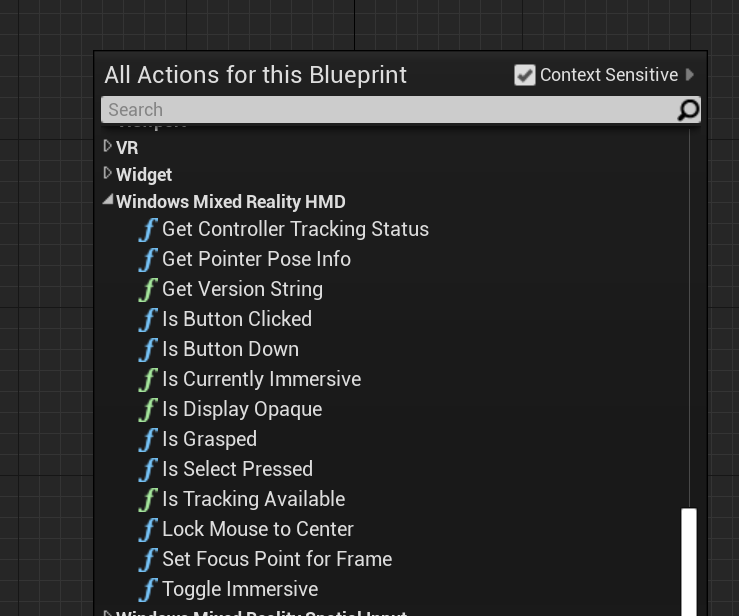Collapse Windows Mixed Reality HMD category
739x616 pixels.
[x=108, y=201]
